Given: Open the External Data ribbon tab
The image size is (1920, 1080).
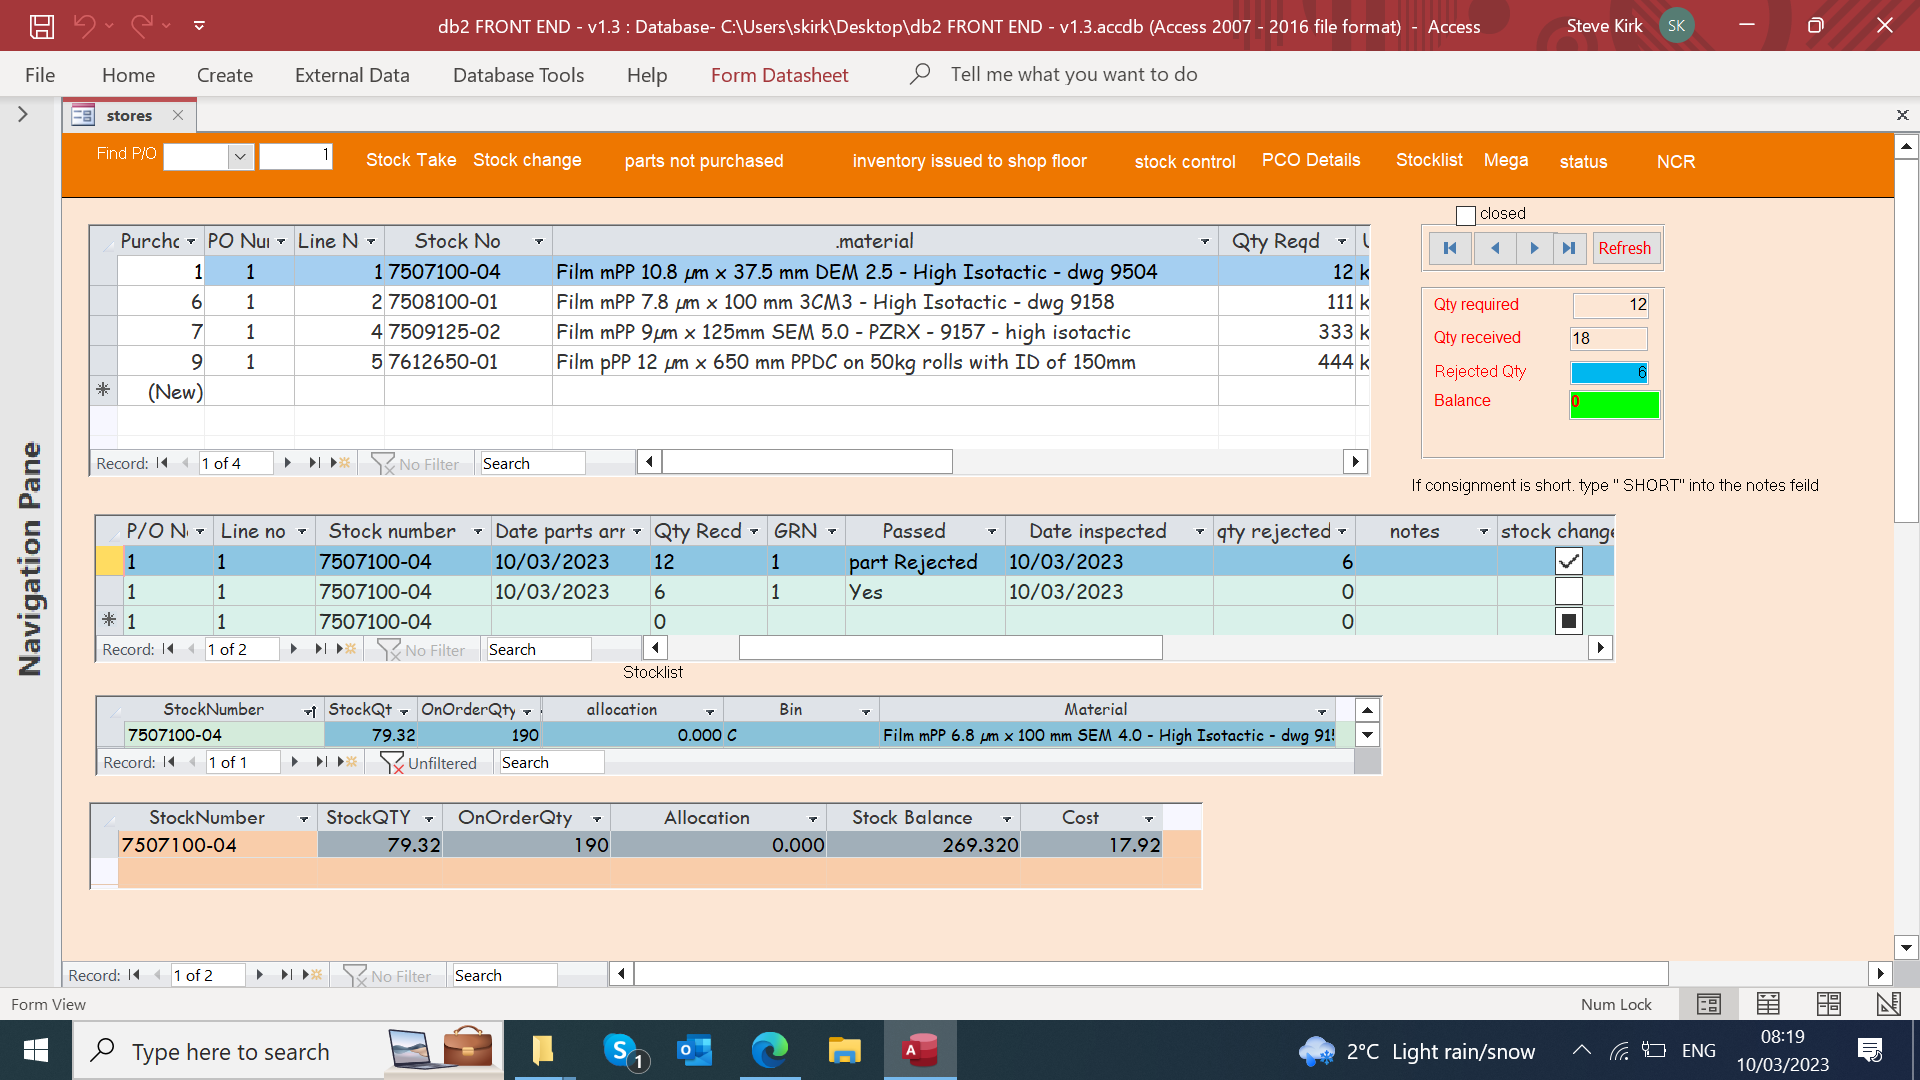Looking at the screenshot, I should 352,75.
